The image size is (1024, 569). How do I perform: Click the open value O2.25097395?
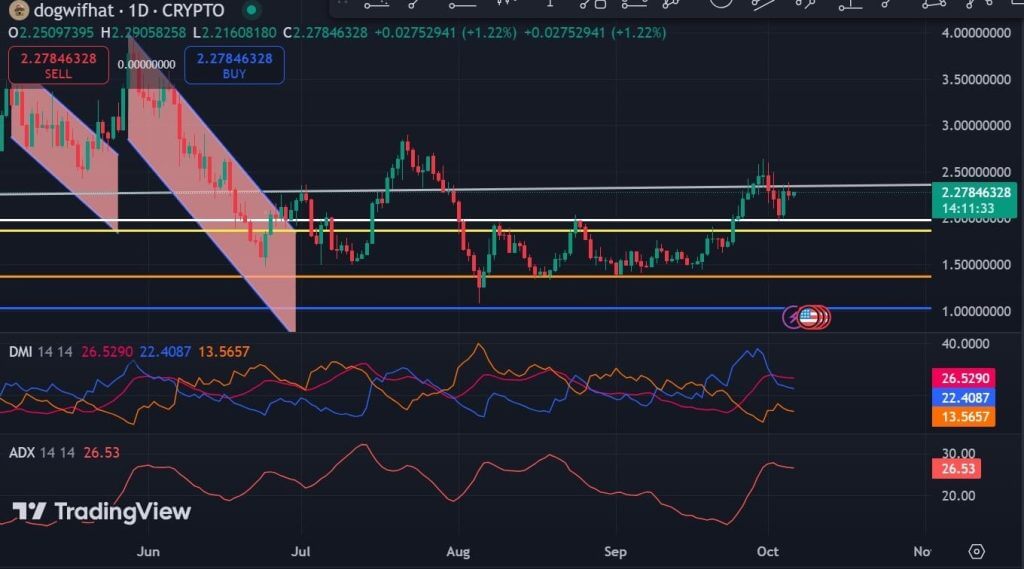(51, 33)
